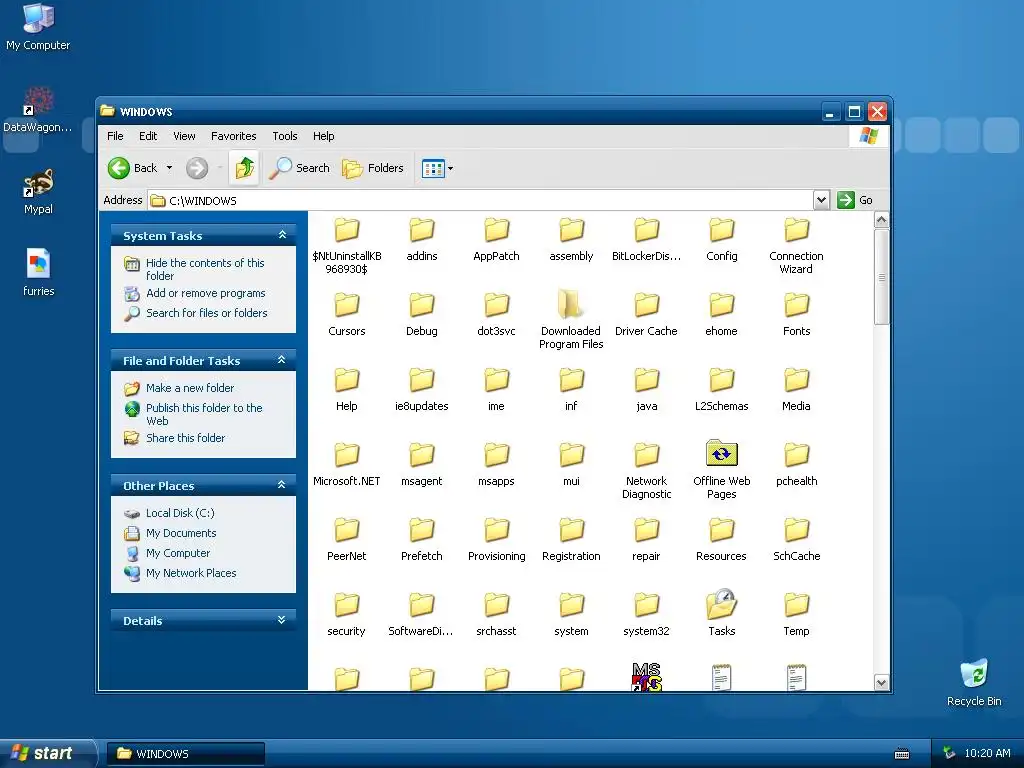
Task: Expand the Address bar dropdown
Action: tap(821, 200)
